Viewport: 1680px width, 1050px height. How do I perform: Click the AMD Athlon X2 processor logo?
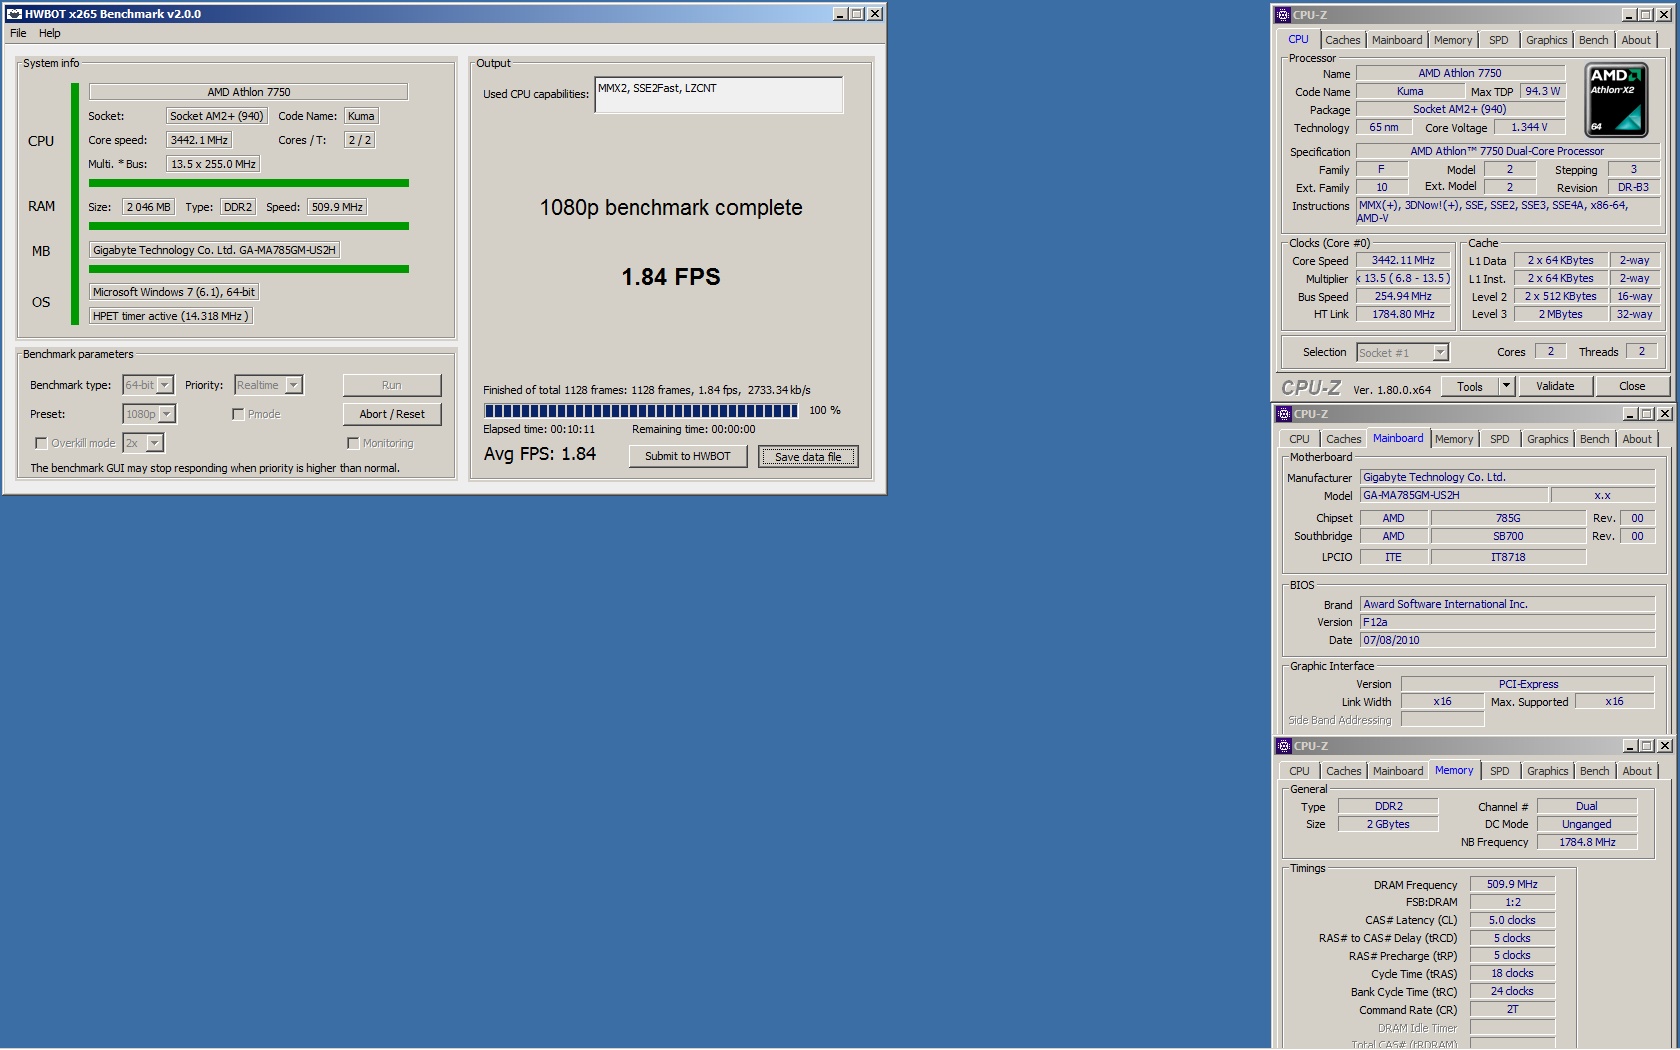(x=1616, y=99)
